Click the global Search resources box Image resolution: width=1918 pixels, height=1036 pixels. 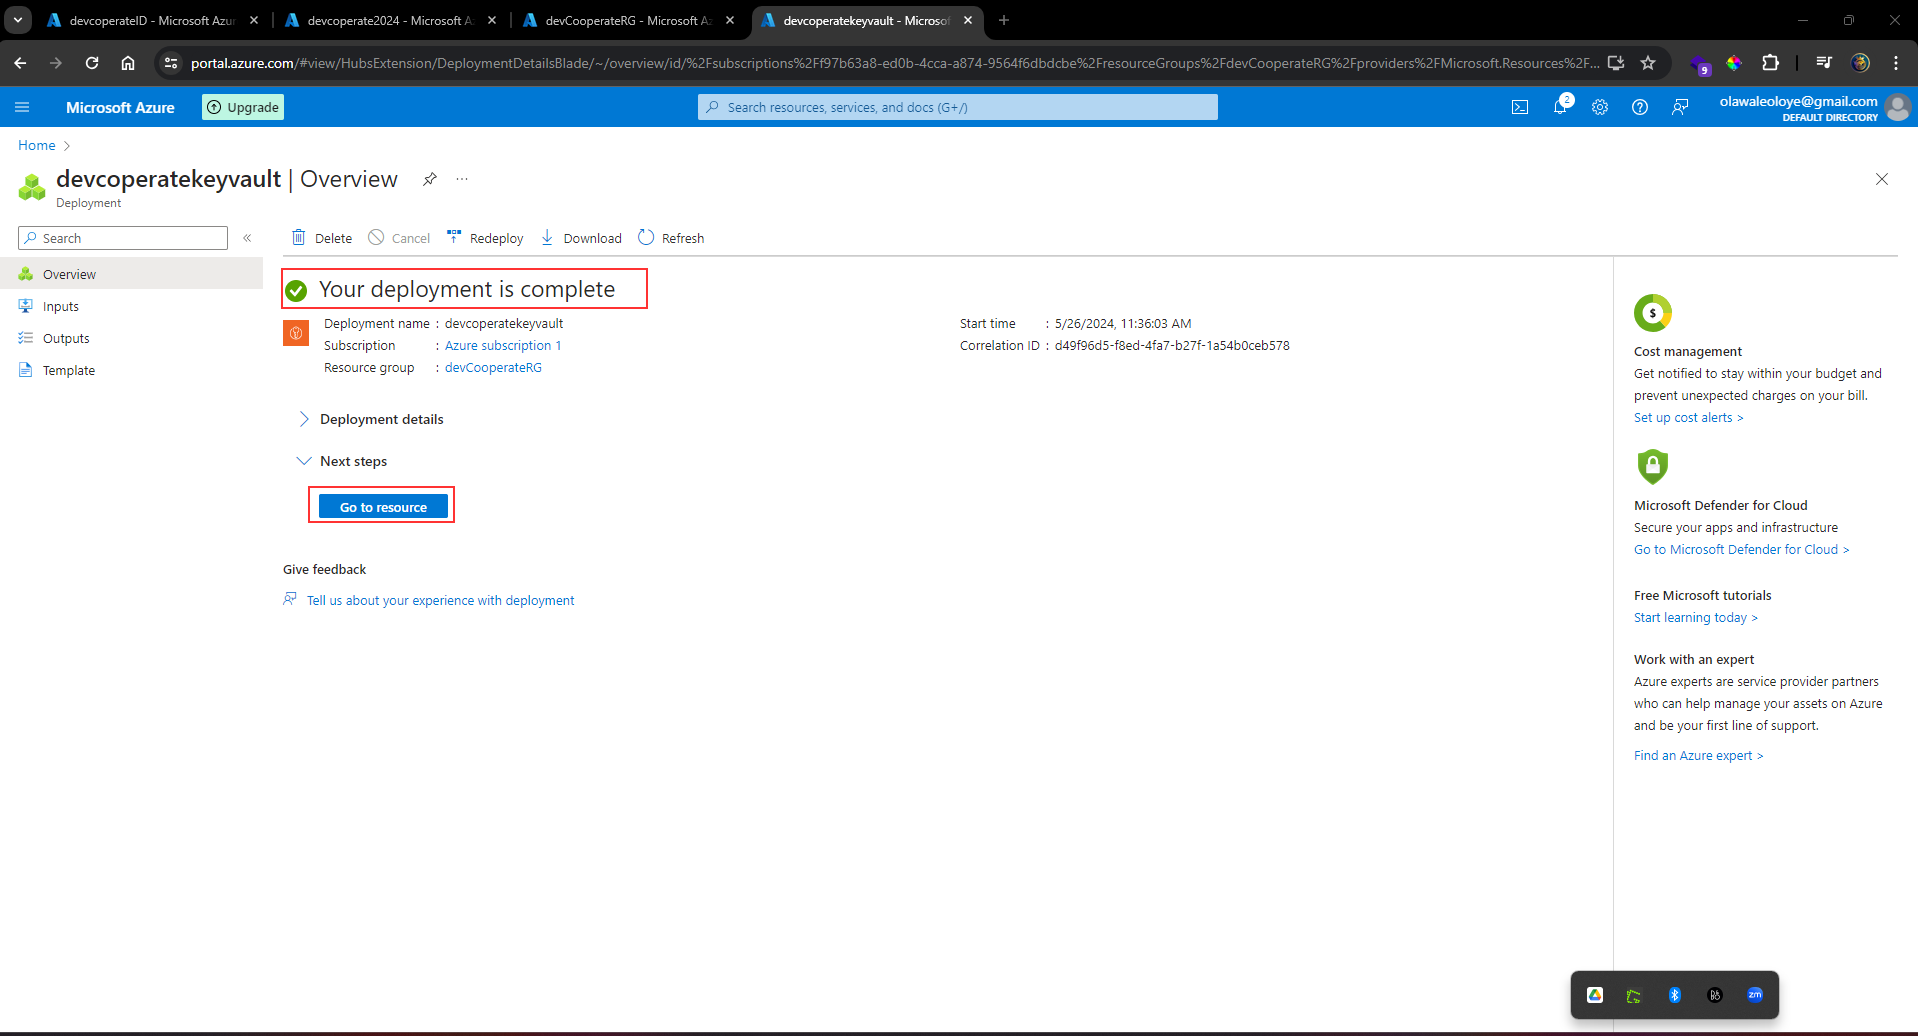(958, 107)
